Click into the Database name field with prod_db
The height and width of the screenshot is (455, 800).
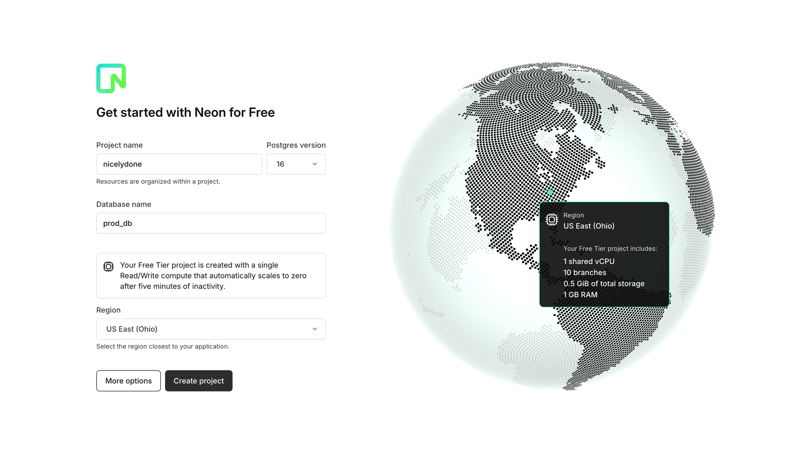coord(210,224)
